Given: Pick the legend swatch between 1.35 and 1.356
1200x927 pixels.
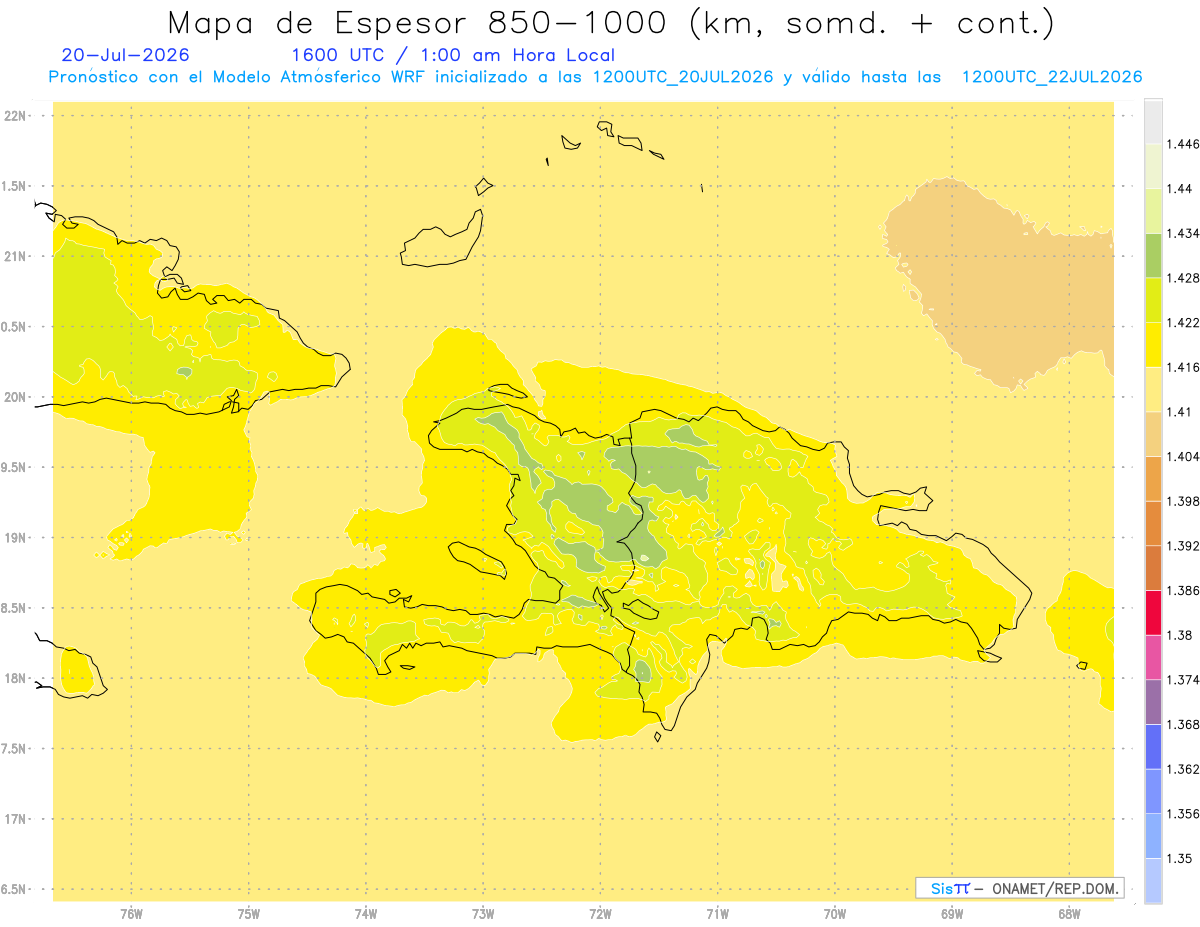Looking at the screenshot, I should [1153, 836].
